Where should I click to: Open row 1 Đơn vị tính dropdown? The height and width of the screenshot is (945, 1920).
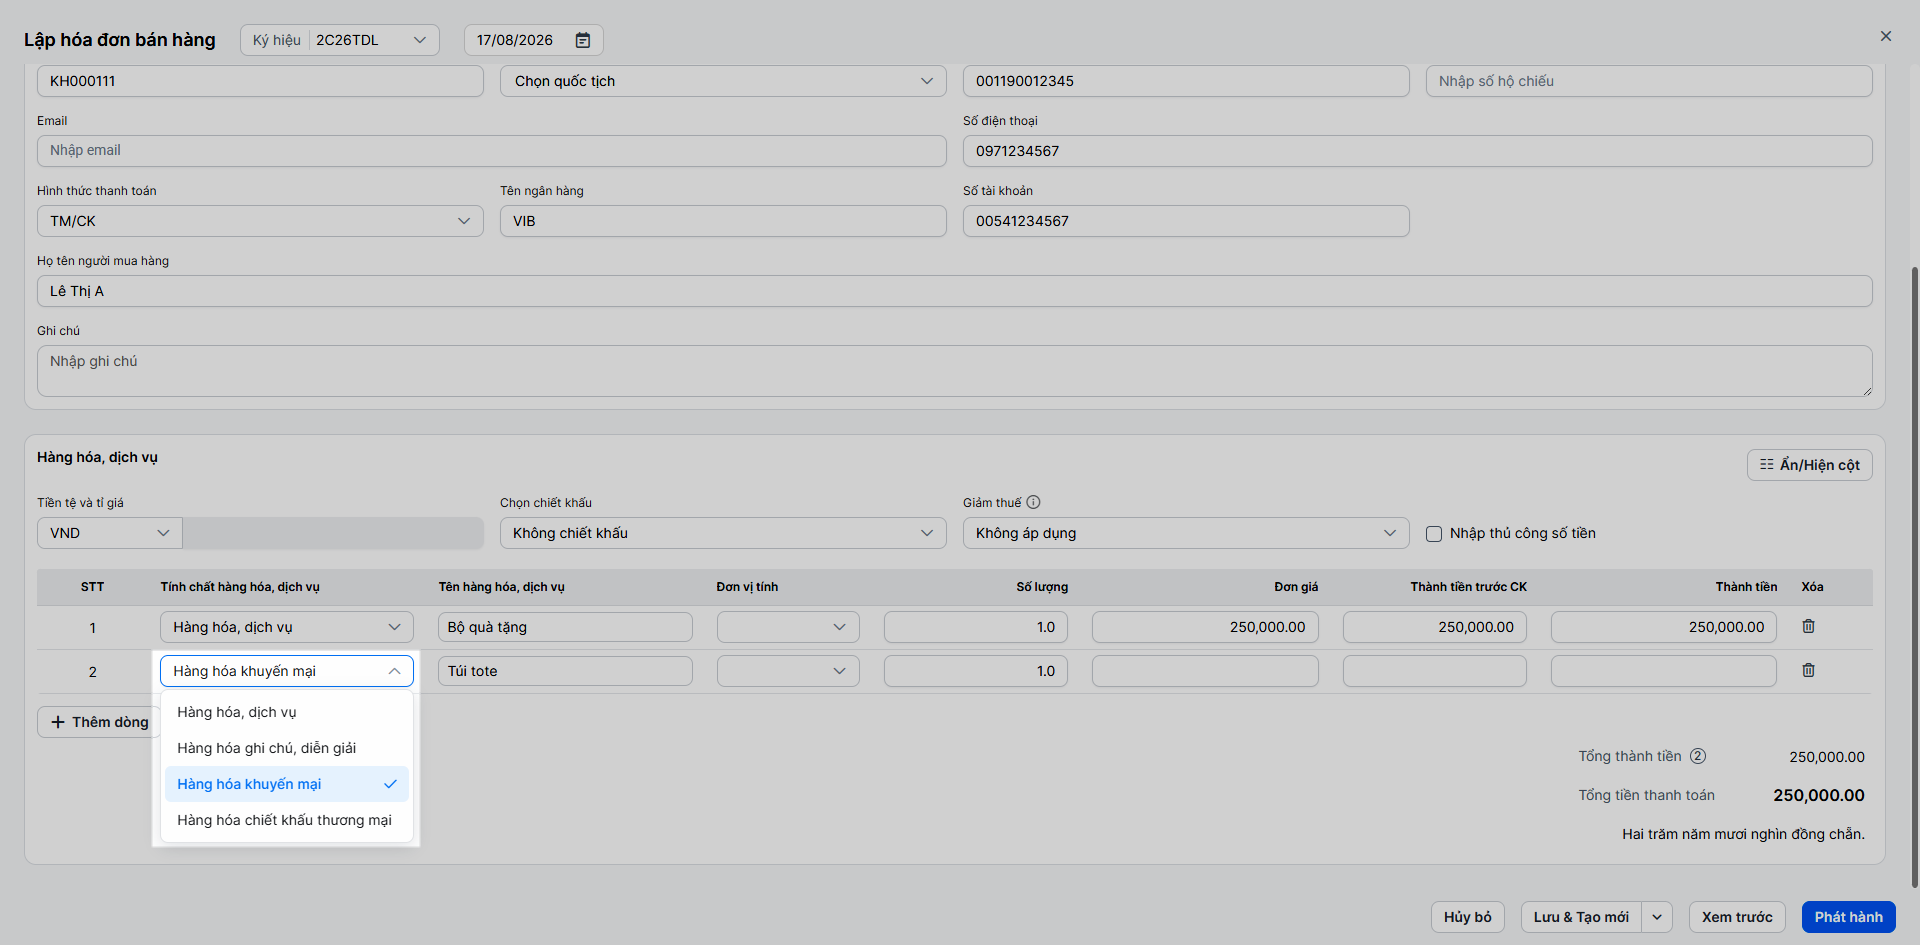788,627
